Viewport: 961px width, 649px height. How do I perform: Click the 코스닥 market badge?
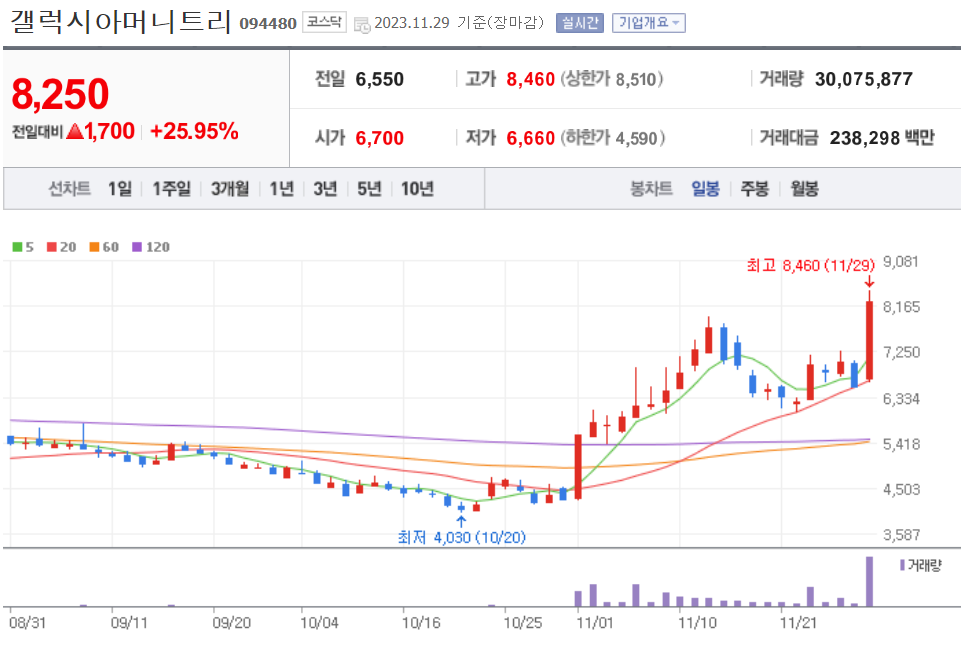(324, 23)
